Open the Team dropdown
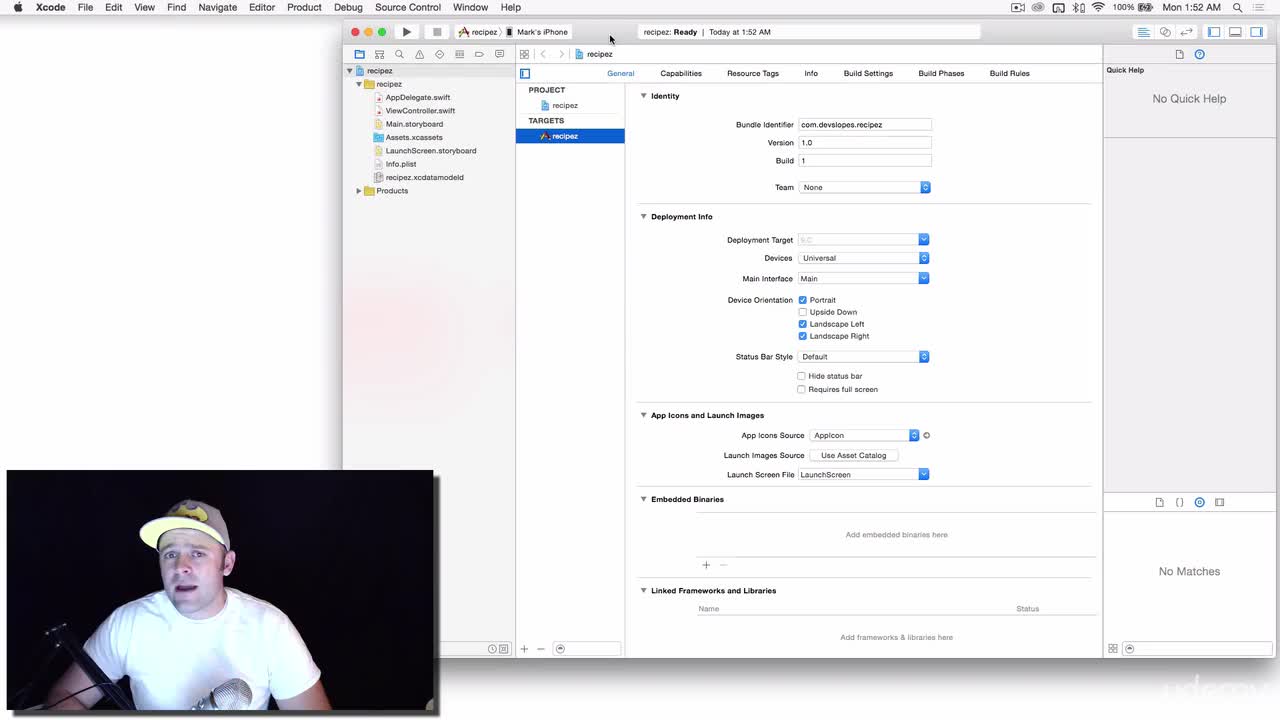 864,187
